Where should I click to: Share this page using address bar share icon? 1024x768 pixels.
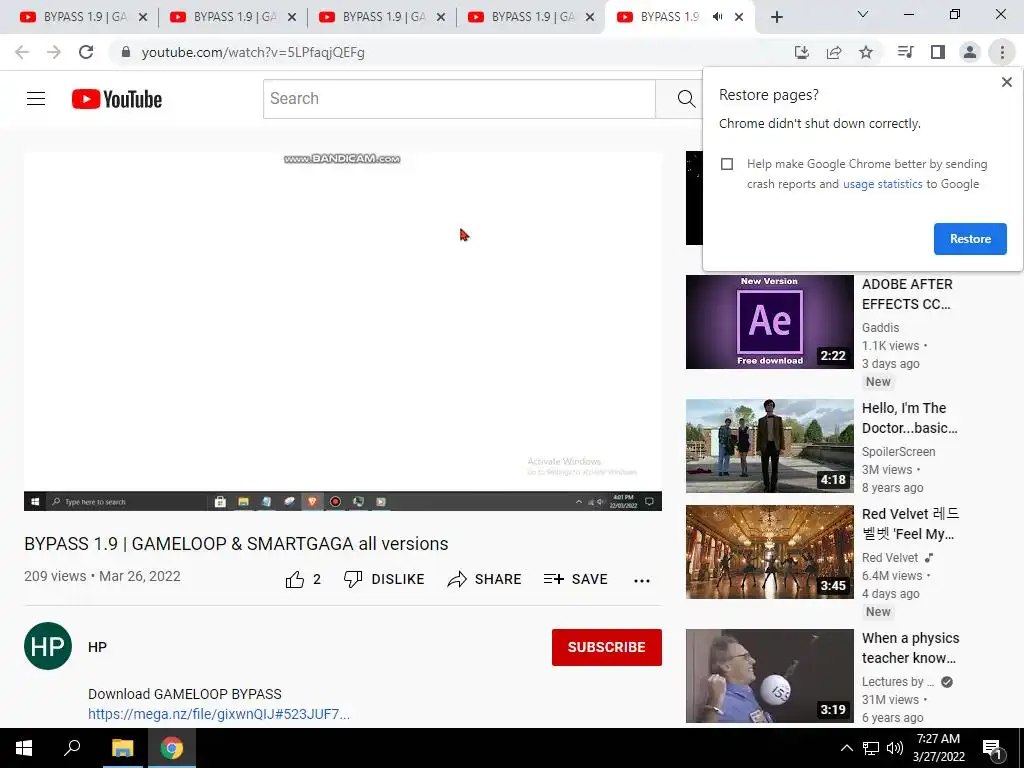834,52
